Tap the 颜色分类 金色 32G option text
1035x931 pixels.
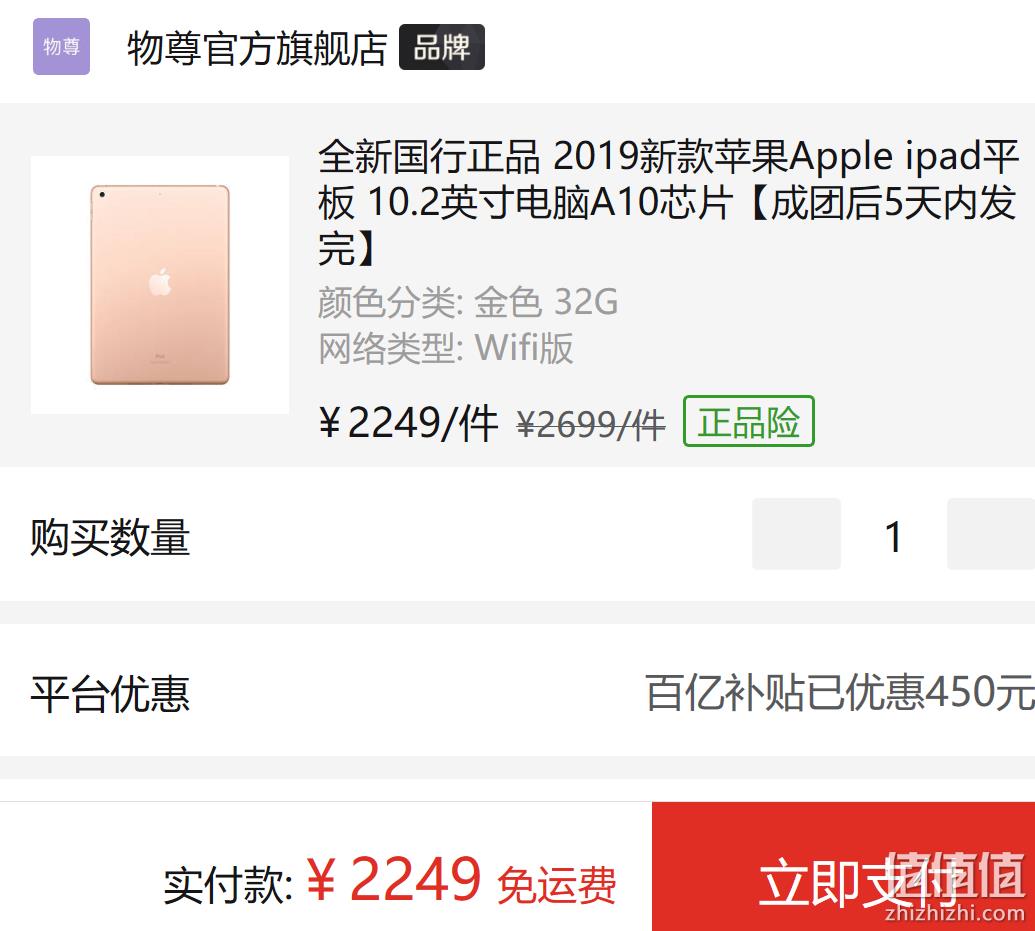pyautogui.click(x=468, y=302)
